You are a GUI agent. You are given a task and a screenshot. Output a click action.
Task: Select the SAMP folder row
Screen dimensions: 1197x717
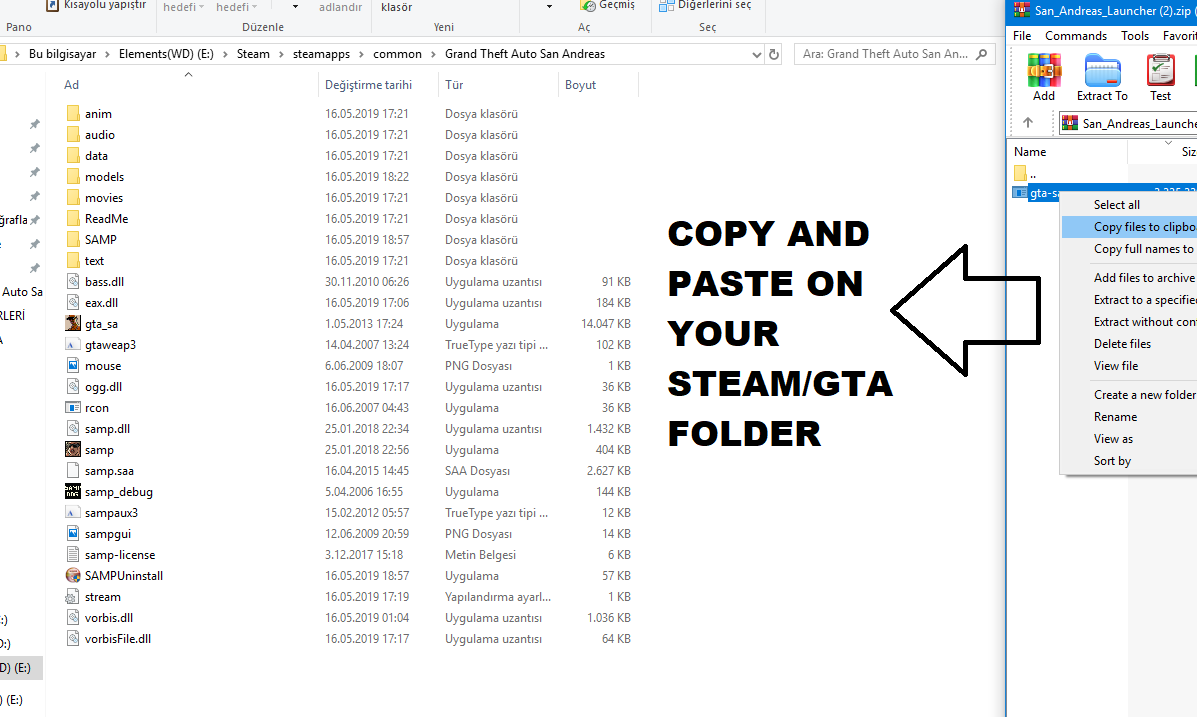350,240
